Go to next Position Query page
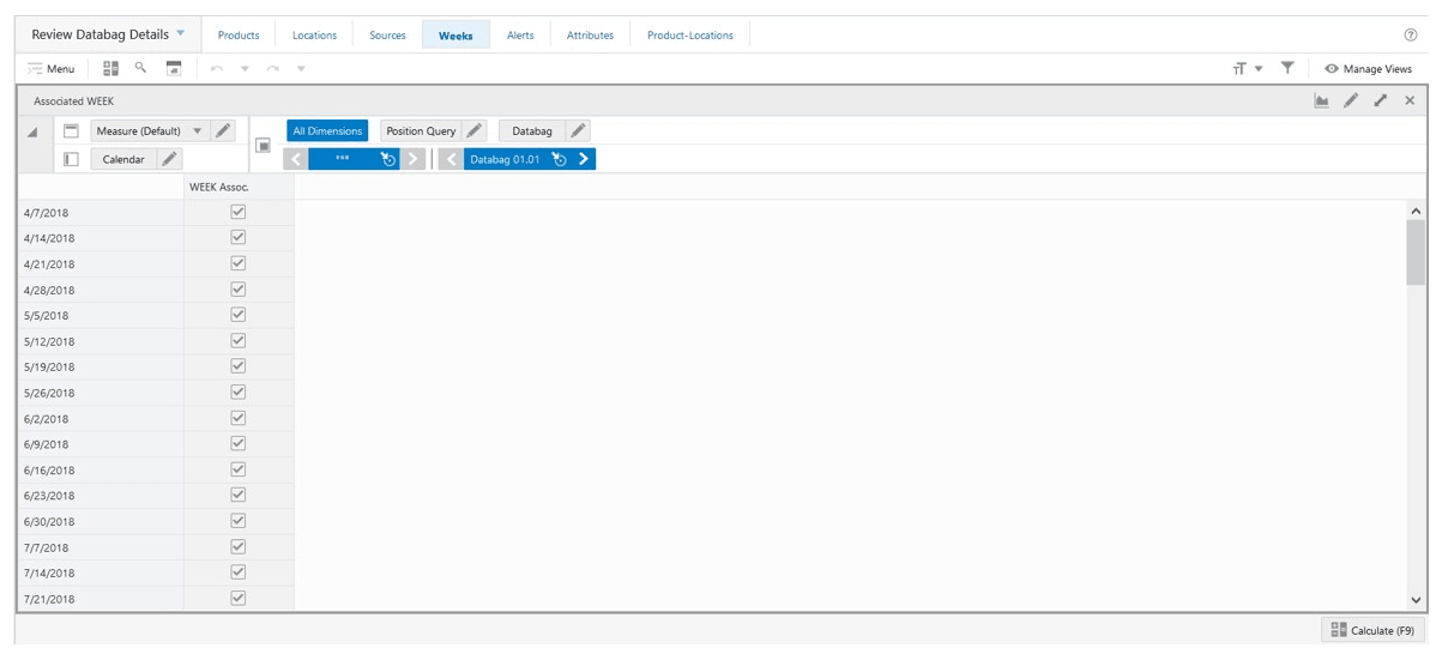1440x655 pixels. pos(414,159)
